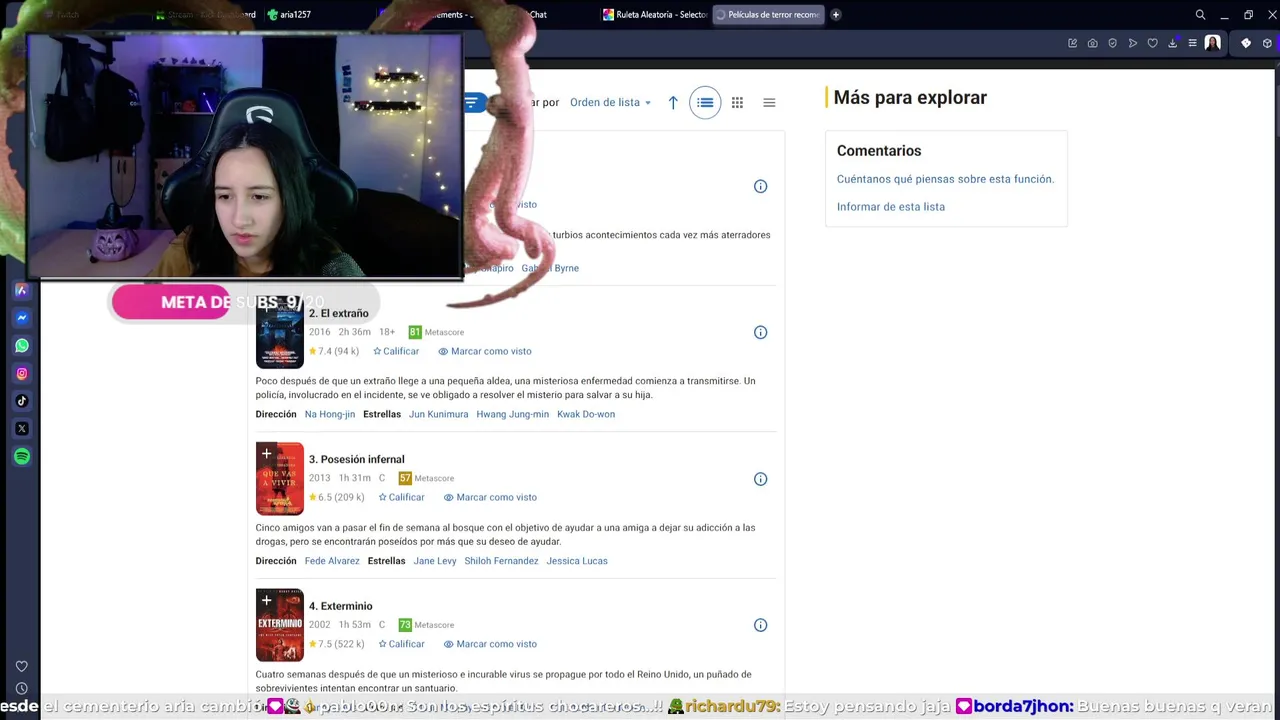Switch to the Ruleta Aleatoria tab

pyautogui.click(x=654, y=15)
